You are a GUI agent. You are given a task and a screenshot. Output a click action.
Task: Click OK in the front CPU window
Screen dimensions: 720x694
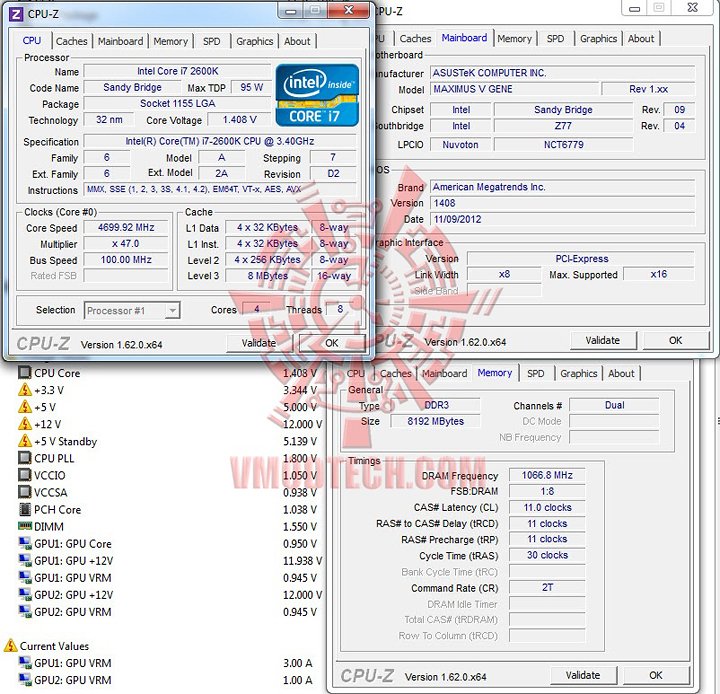point(332,343)
